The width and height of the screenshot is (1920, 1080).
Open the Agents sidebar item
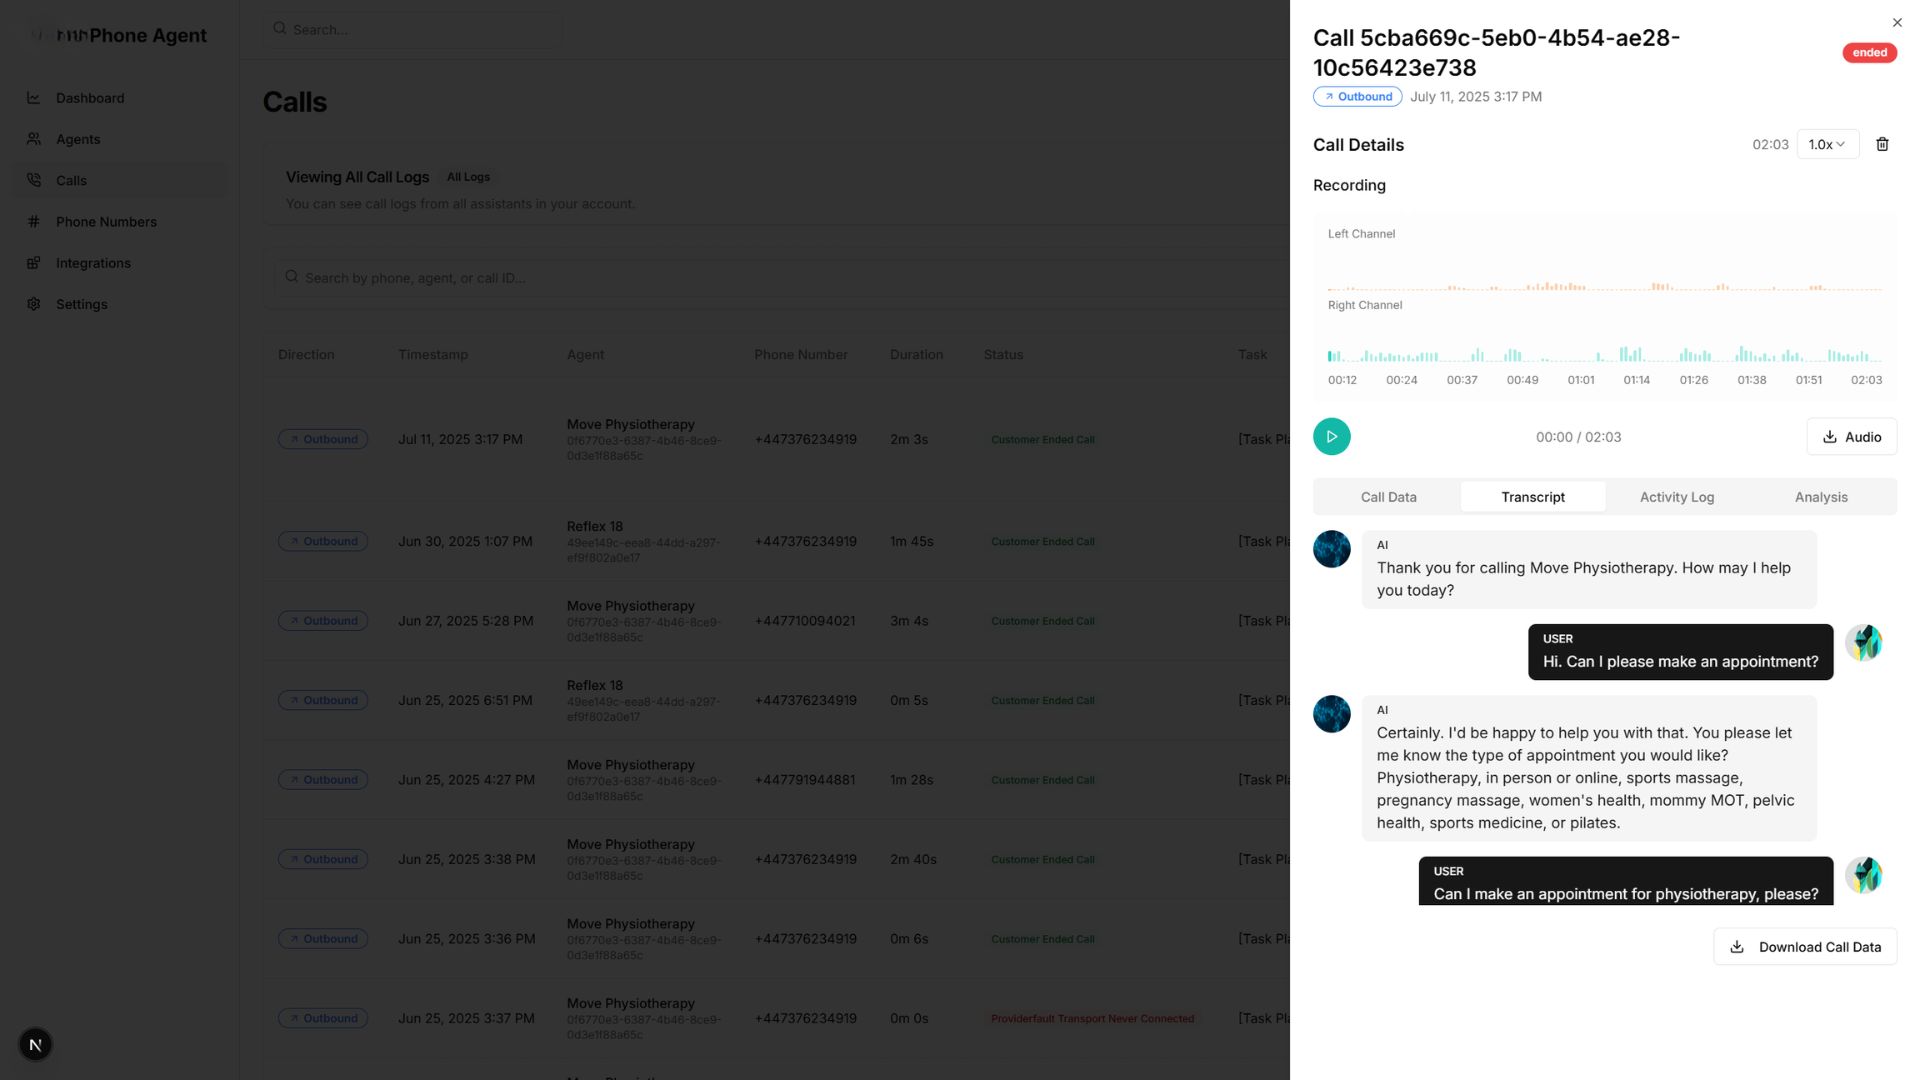pos(120,139)
